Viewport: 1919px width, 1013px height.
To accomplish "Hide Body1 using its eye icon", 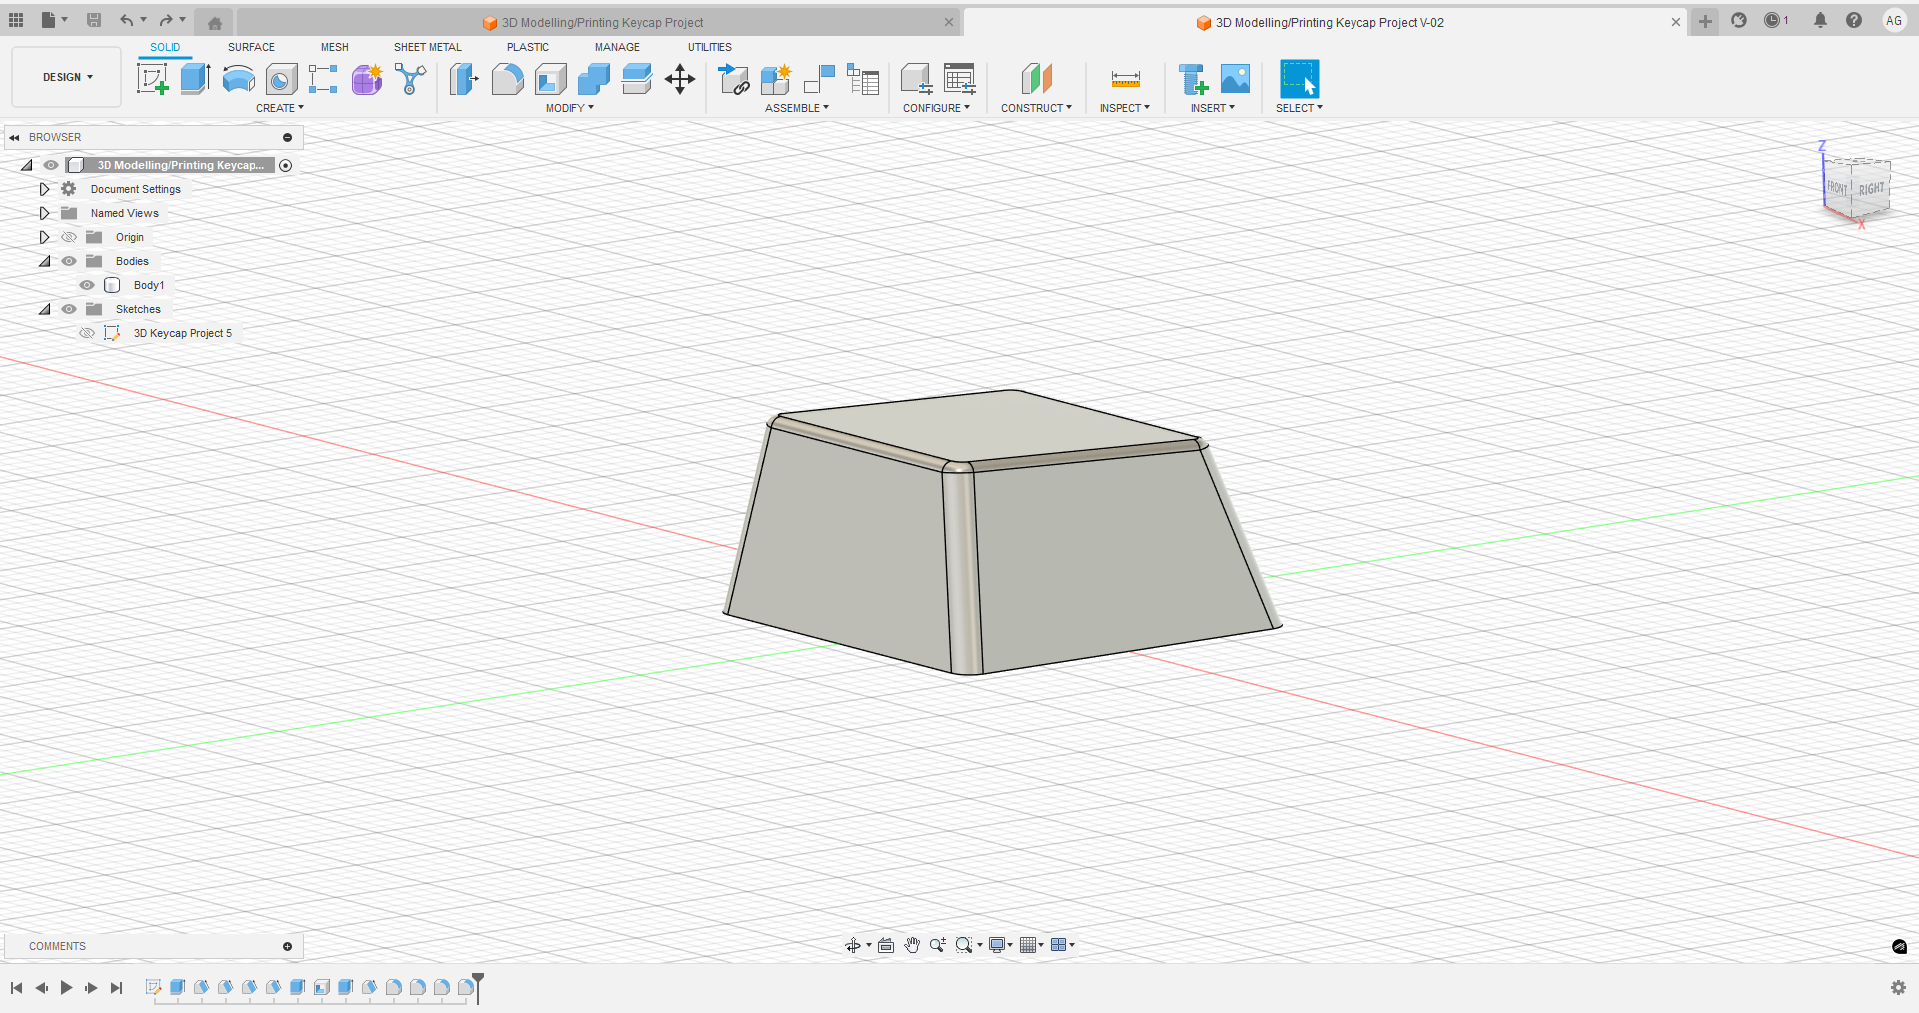I will coord(87,285).
